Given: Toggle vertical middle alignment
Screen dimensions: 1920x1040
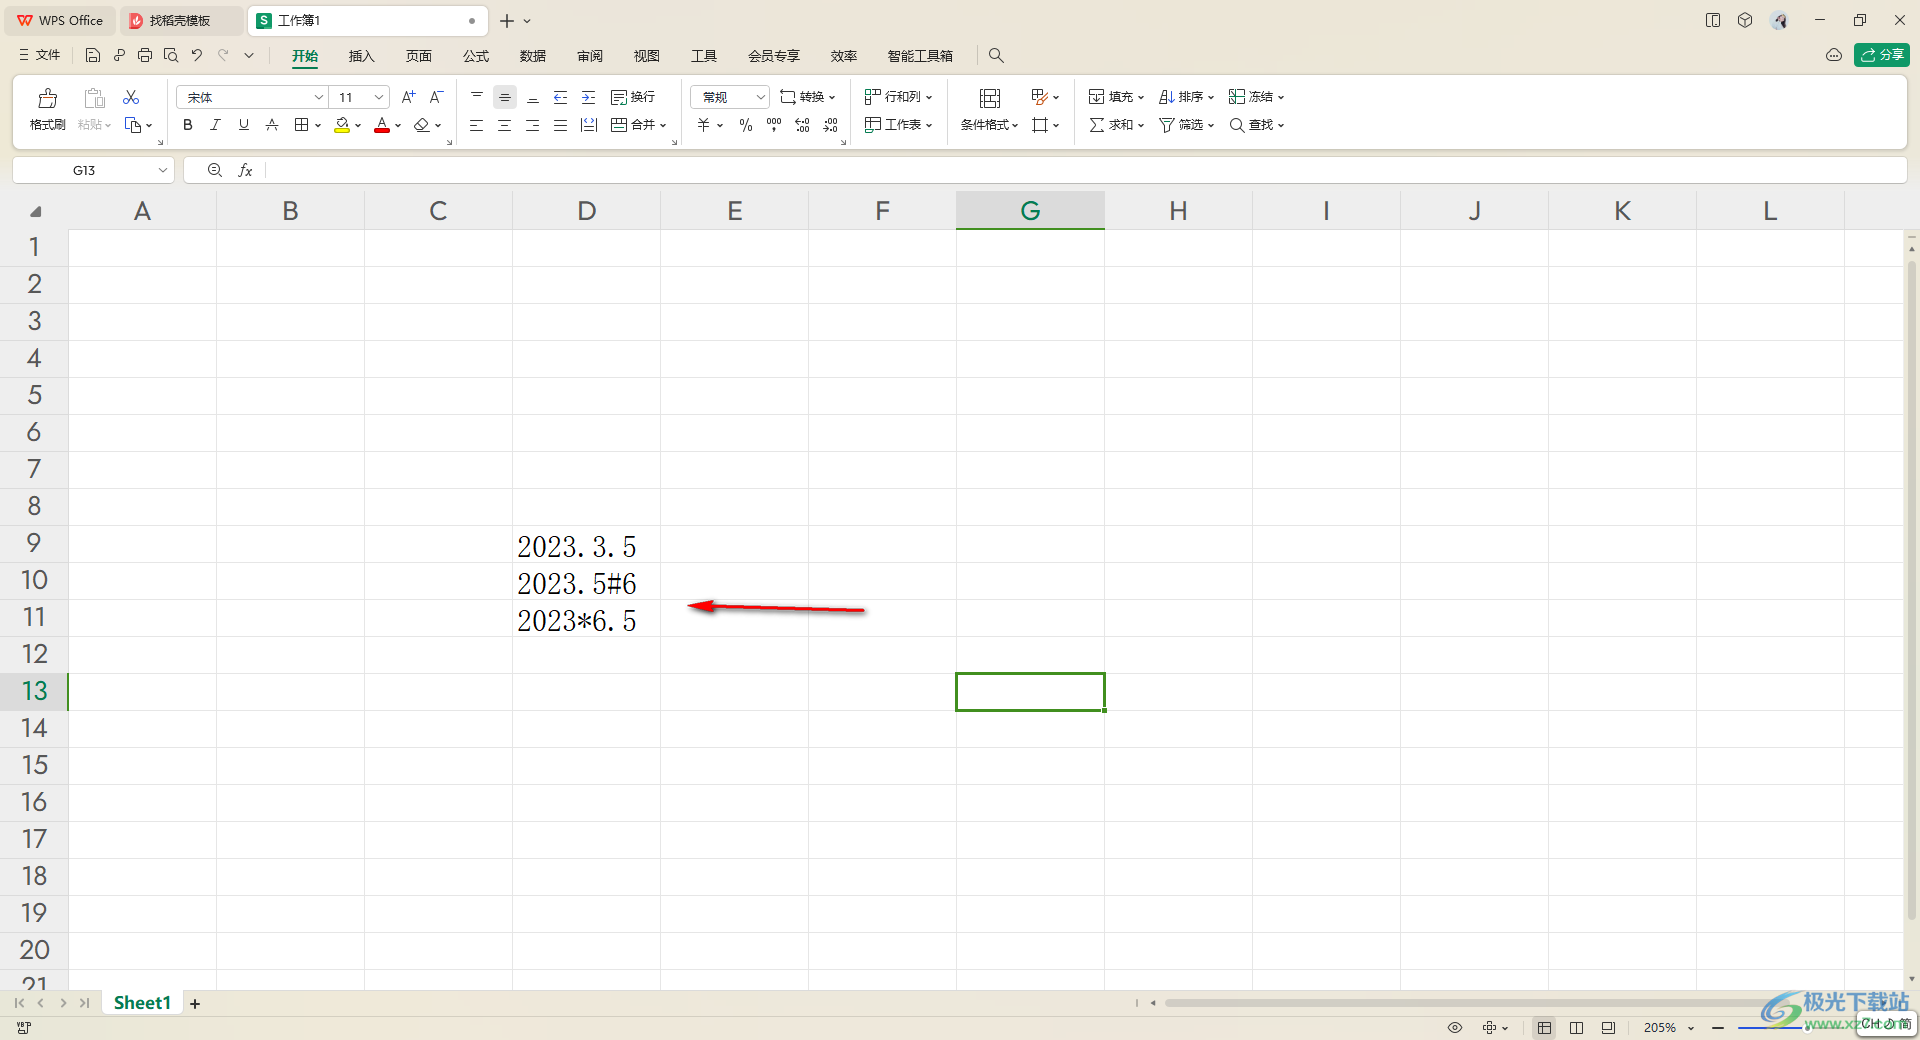Looking at the screenshot, I should tap(505, 97).
